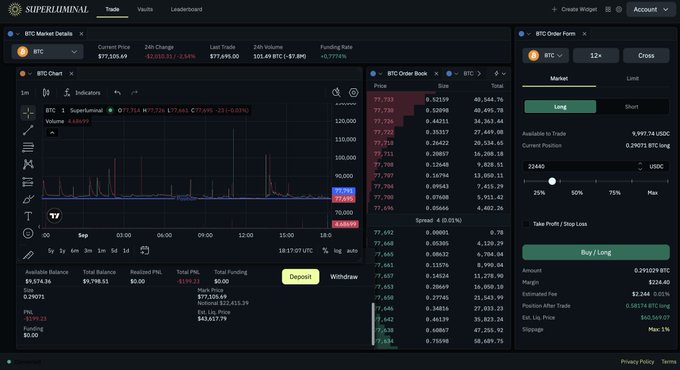Open the Superluminal sun logo
The height and width of the screenshot is (370, 680).
(x=15, y=9)
